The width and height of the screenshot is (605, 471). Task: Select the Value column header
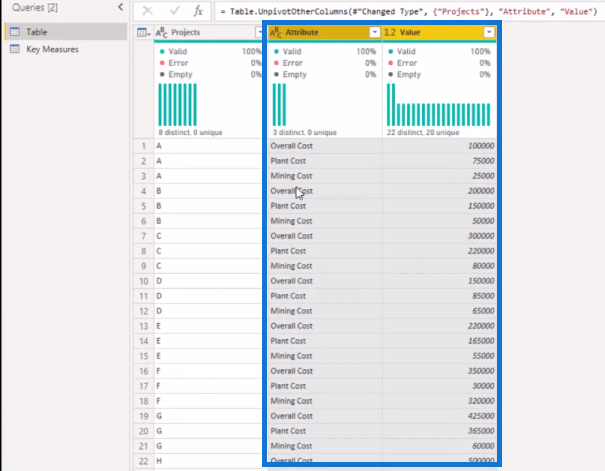tap(439, 32)
